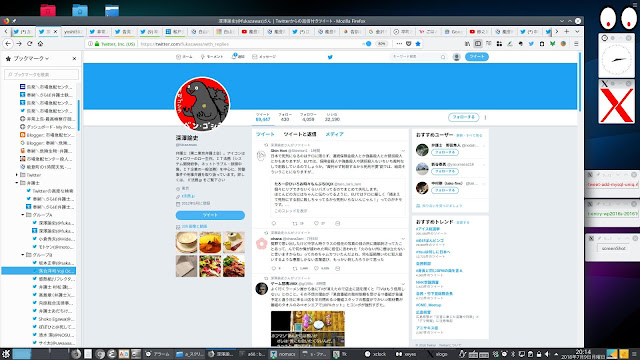Collapse the グループB bookmark folder
The width and height of the screenshot is (640, 360).
click(x=23, y=255)
